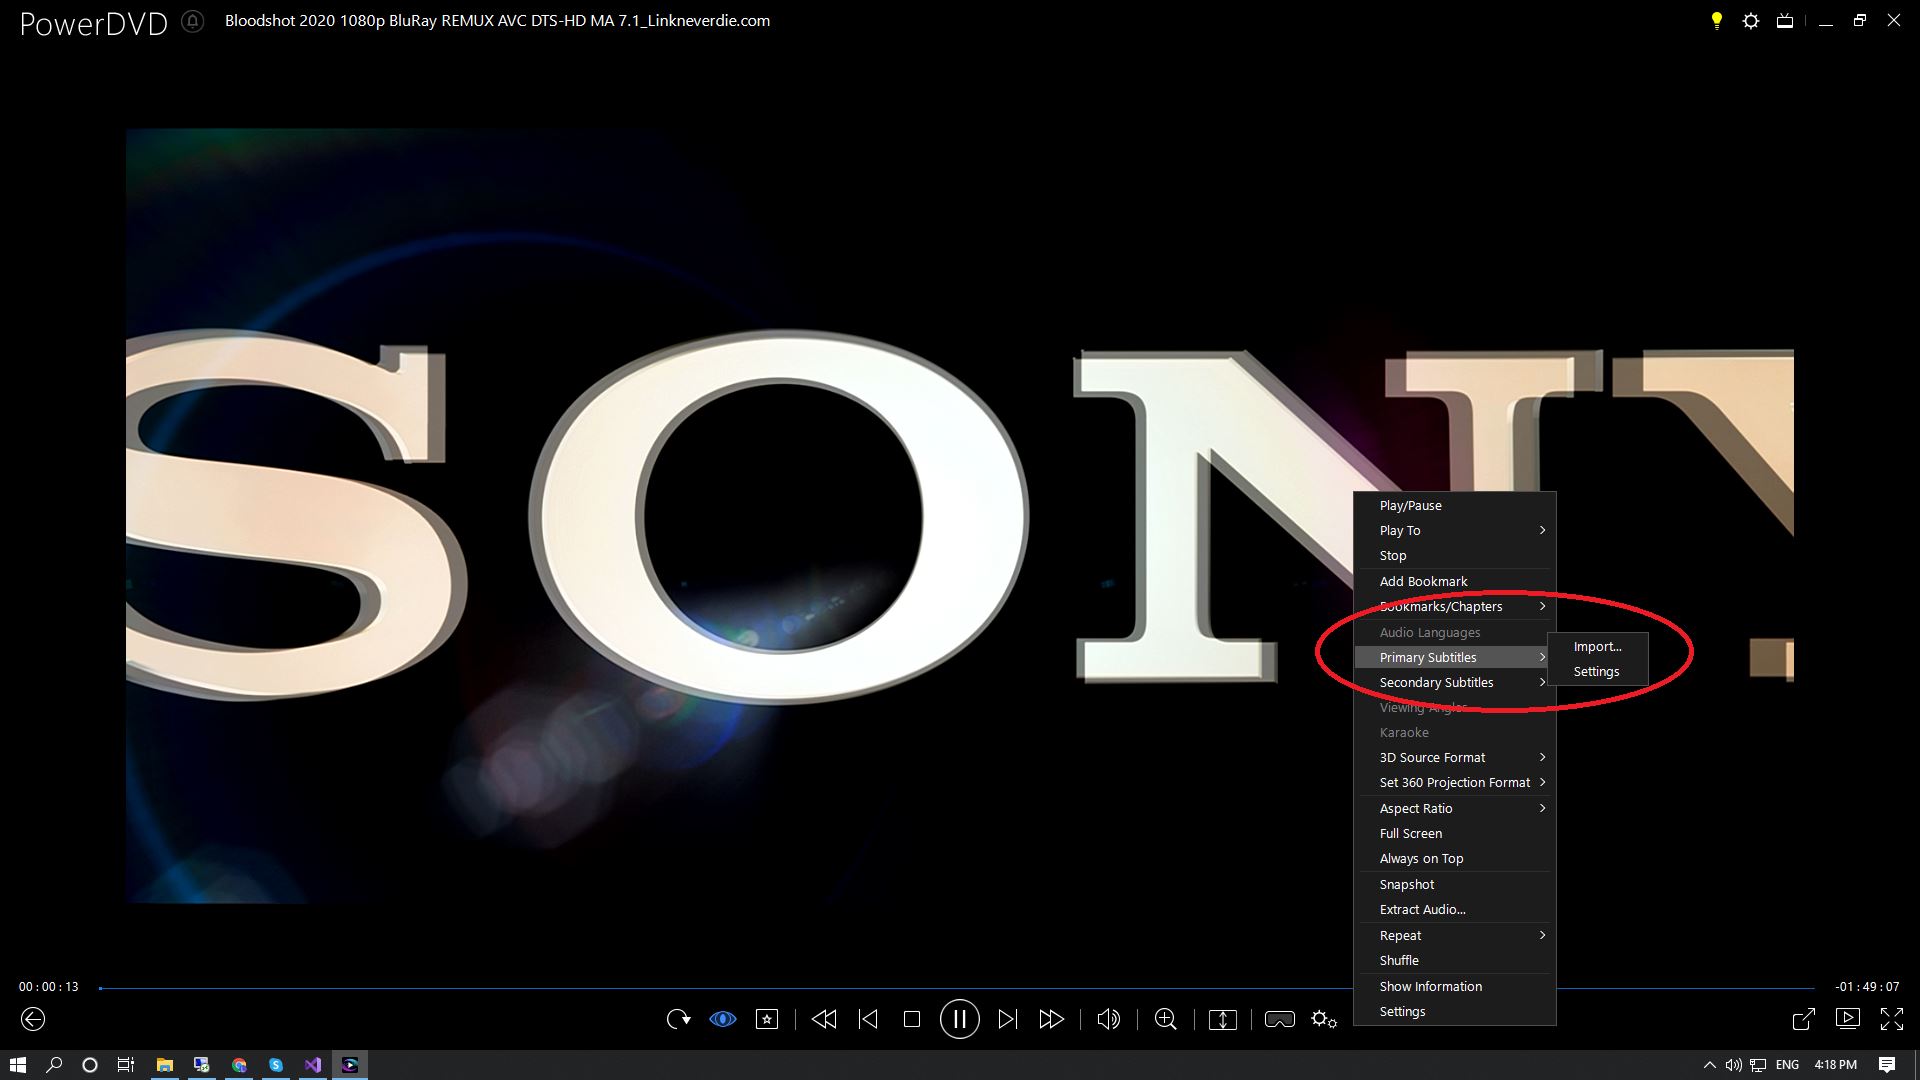Expand the Aspect Ratio submenu
Image resolution: width=1920 pixels, height=1080 pixels.
(x=1416, y=808)
